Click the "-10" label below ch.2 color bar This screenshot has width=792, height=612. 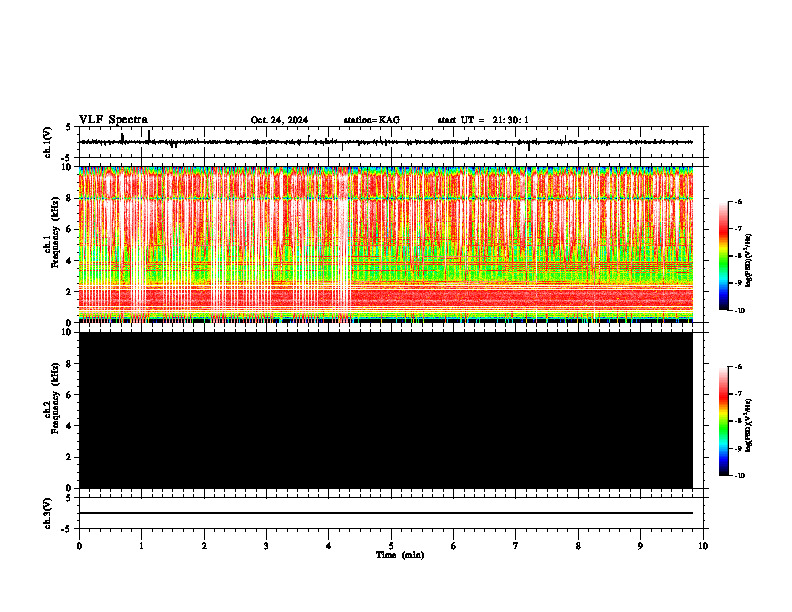[x=739, y=476]
